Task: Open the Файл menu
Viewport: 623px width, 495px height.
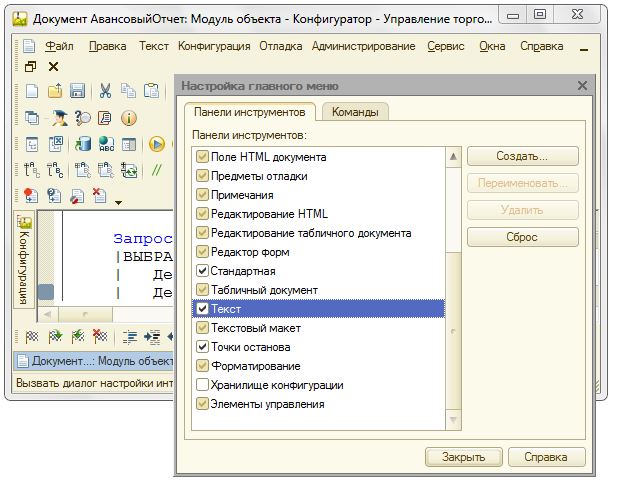Action: [x=58, y=46]
